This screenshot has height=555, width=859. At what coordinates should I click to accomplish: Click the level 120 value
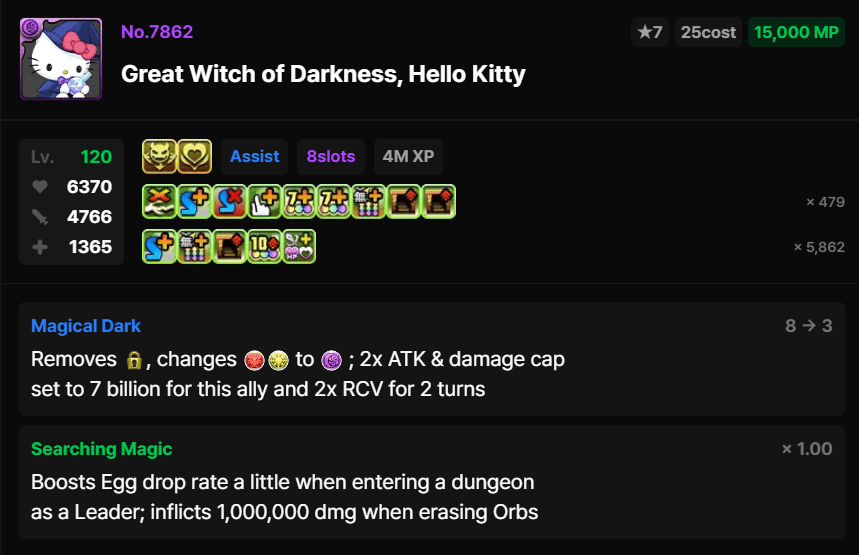click(x=96, y=157)
